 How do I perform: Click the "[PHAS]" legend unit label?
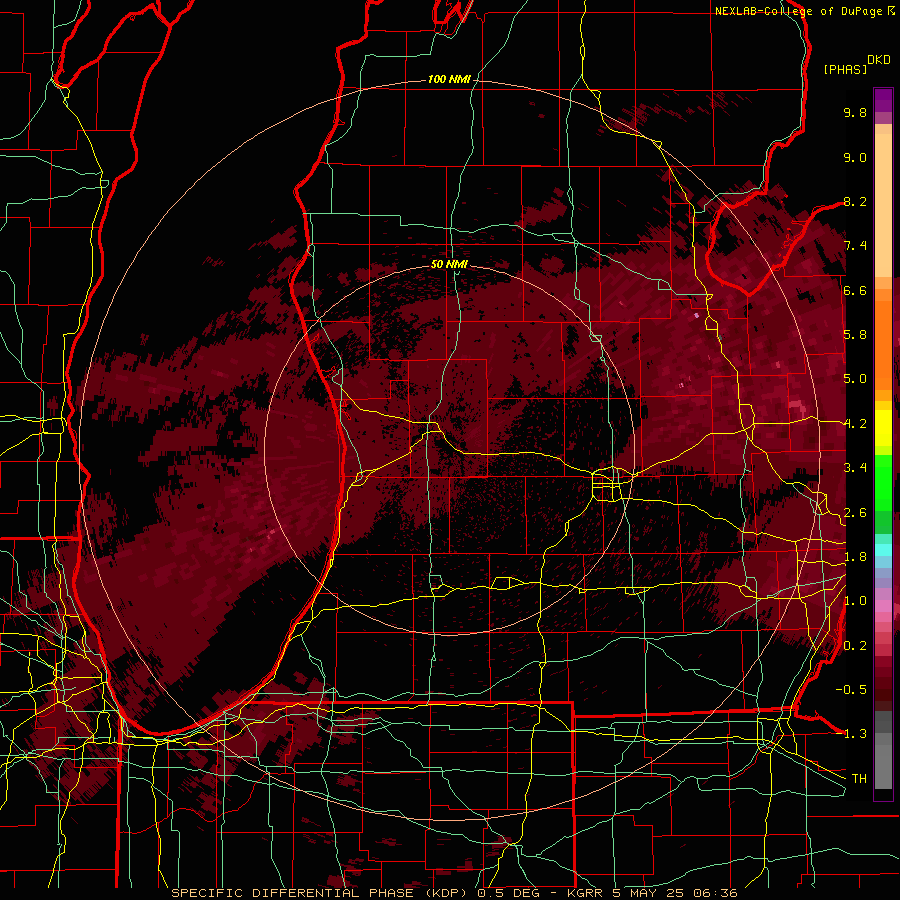tap(845, 69)
